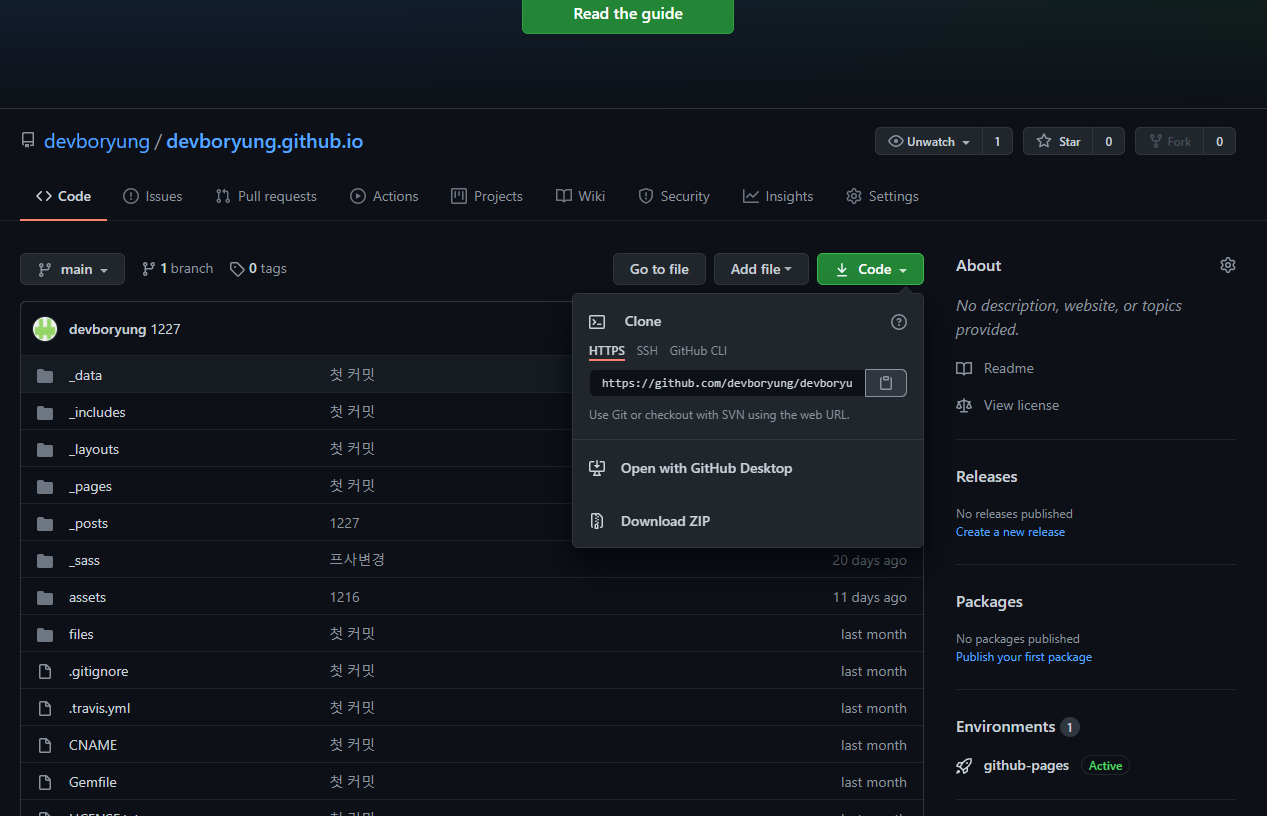This screenshot has width=1267, height=816.
Task: Go to the Actions tab
Action: point(384,196)
